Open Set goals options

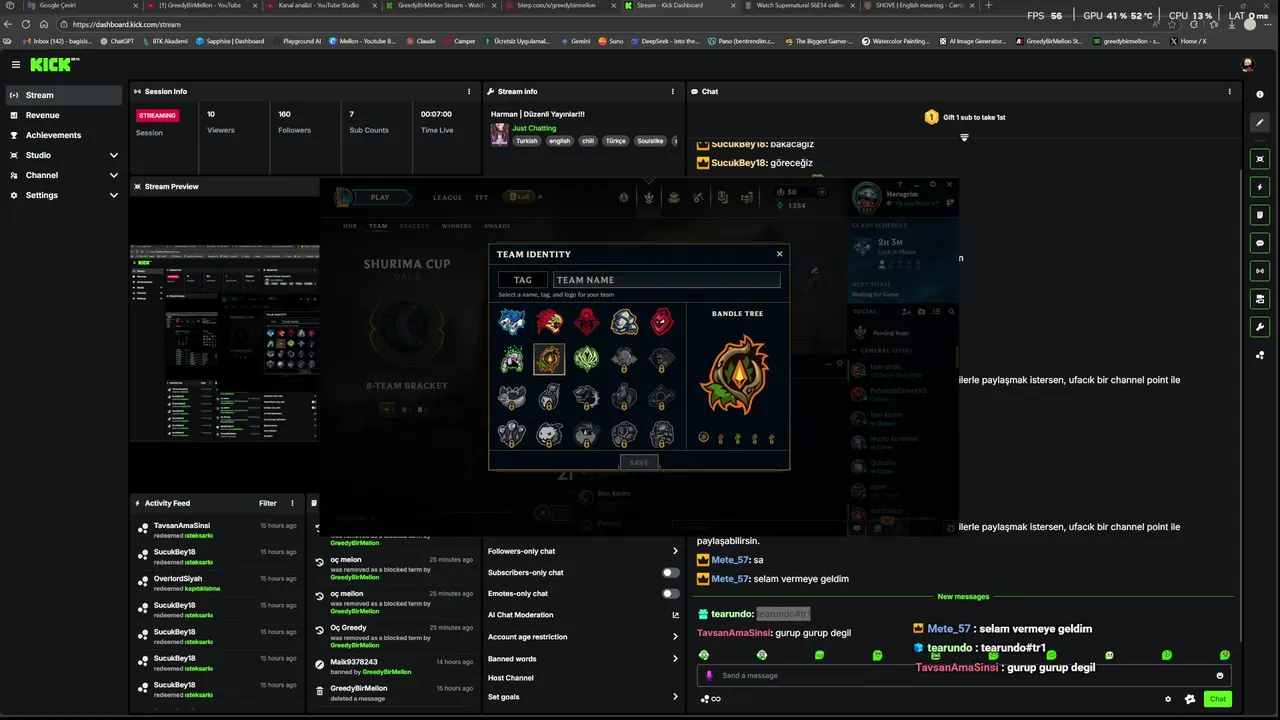click(x=583, y=697)
